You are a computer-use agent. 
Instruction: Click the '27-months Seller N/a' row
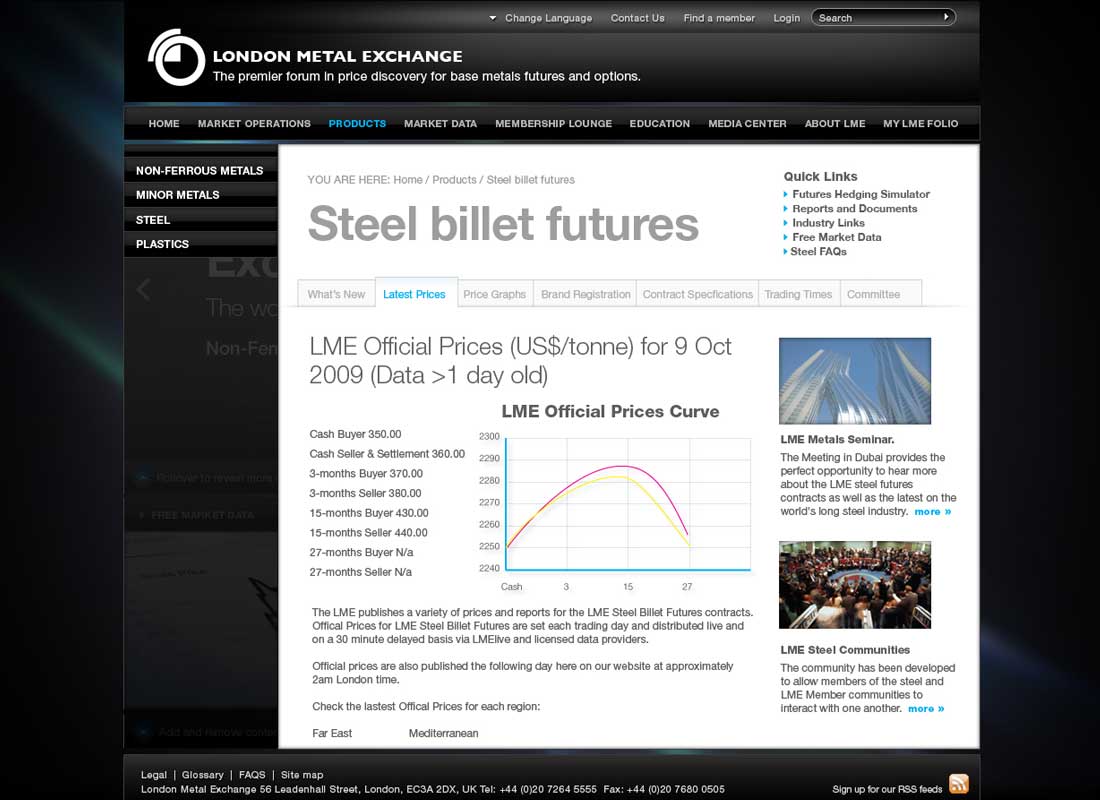pyautogui.click(x=361, y=572)
